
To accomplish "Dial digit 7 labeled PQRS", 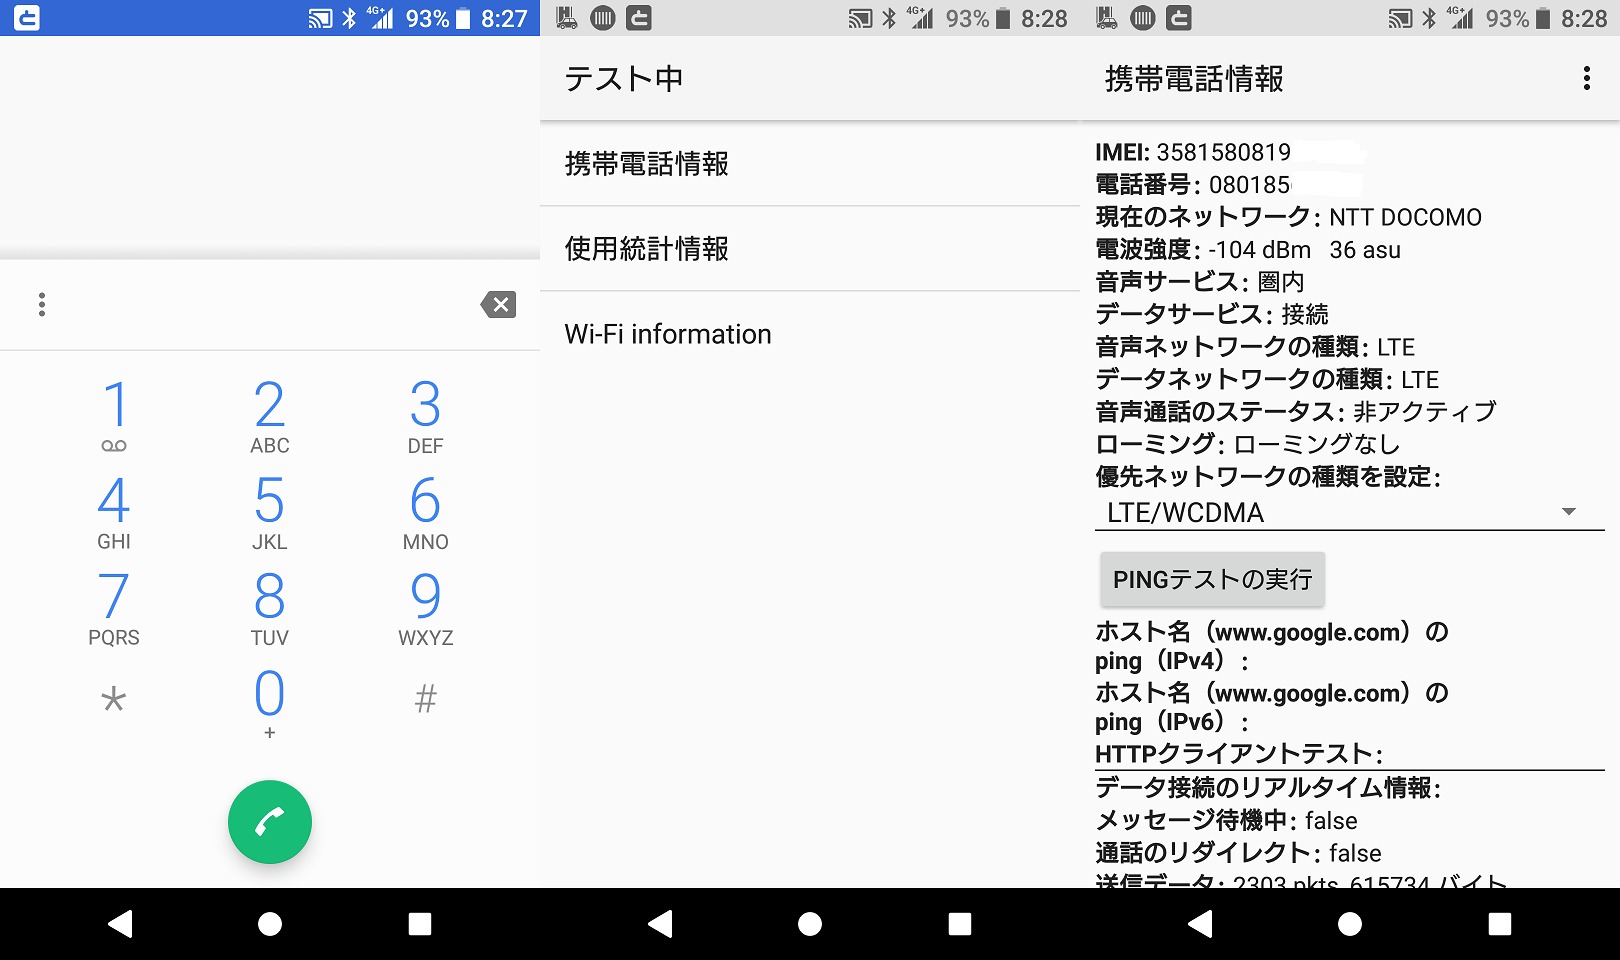I will (114, 608).
